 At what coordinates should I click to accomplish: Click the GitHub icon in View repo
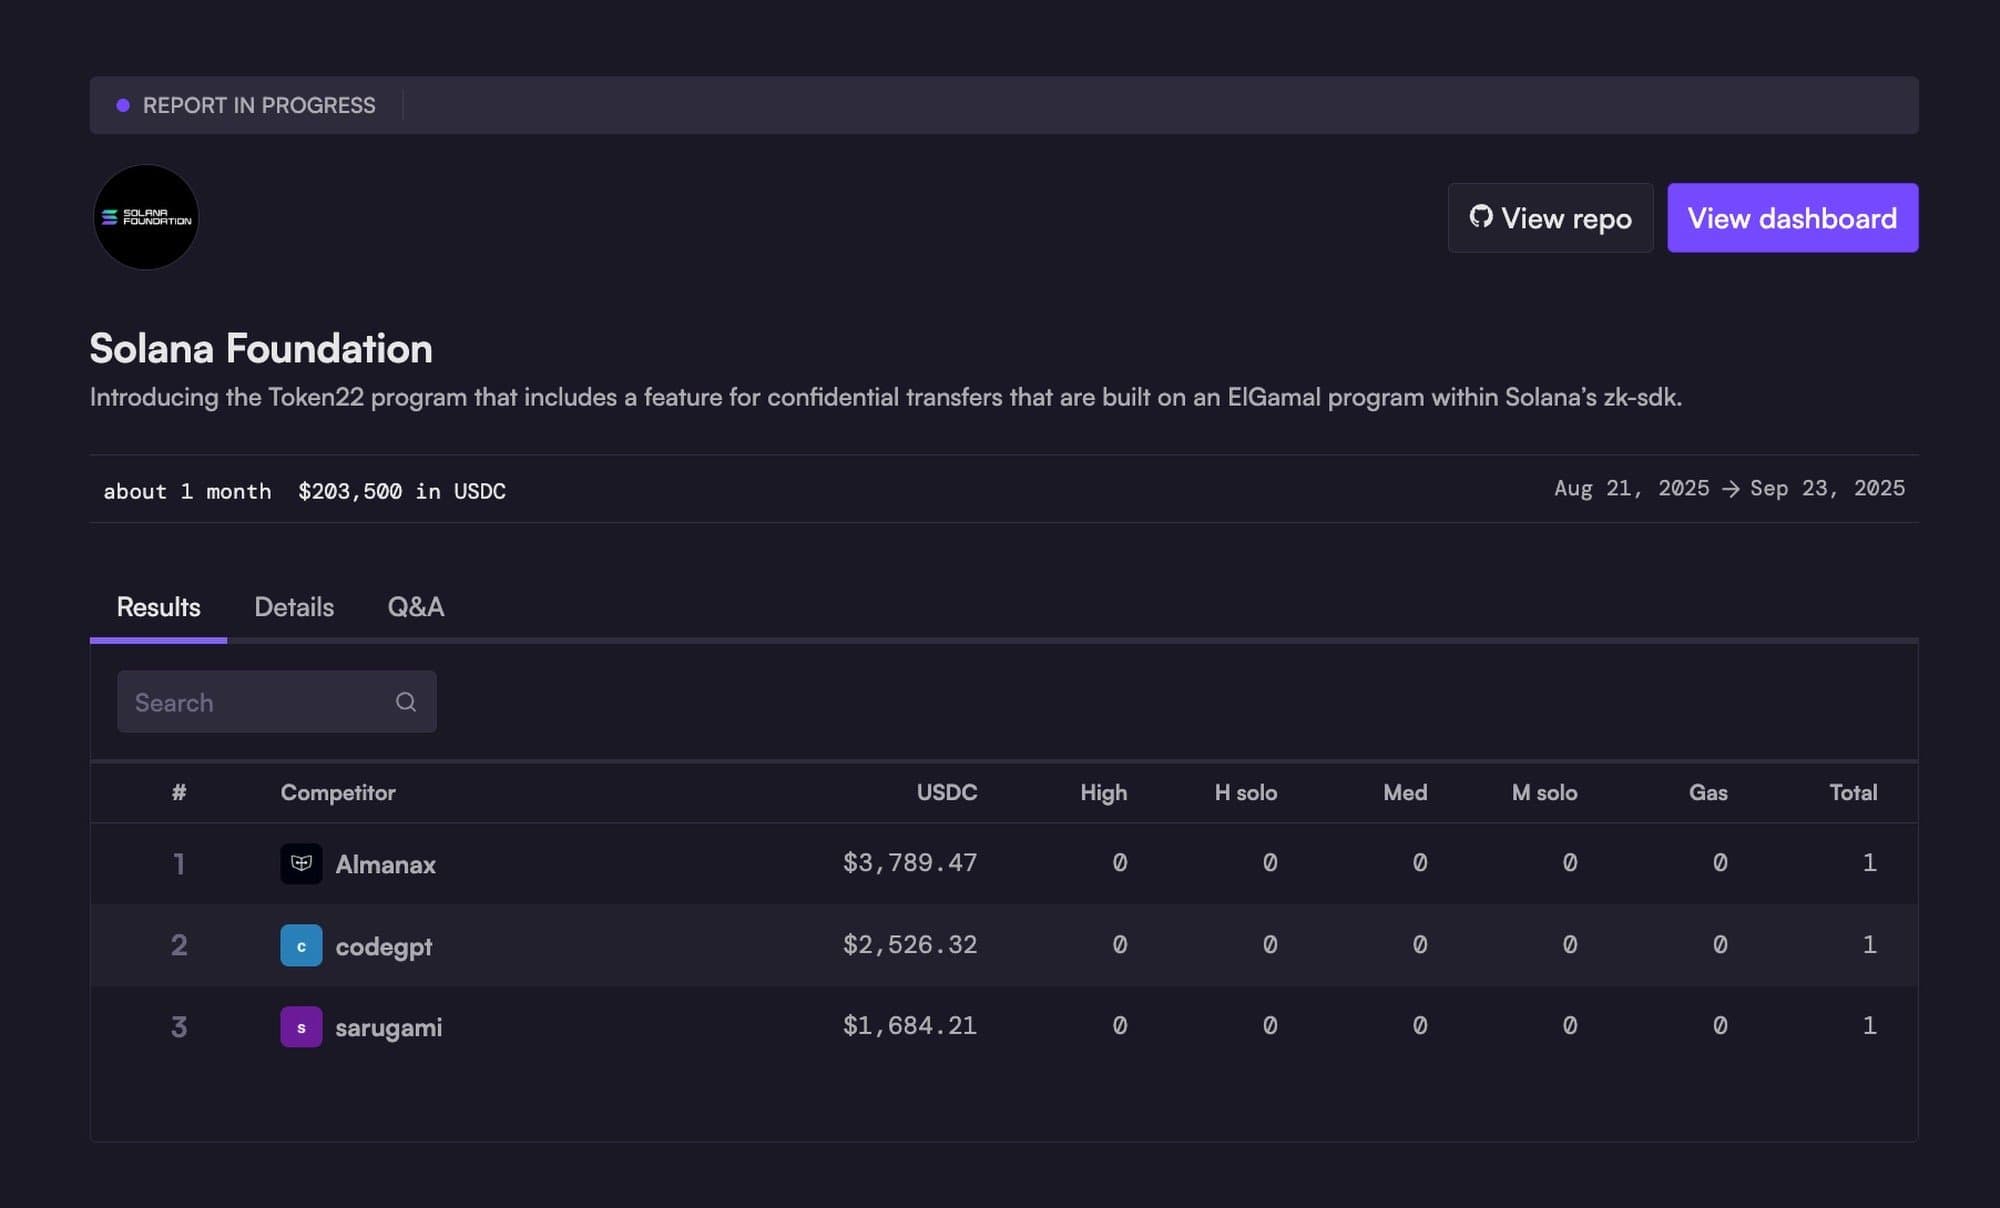[x=1480, y=216]
